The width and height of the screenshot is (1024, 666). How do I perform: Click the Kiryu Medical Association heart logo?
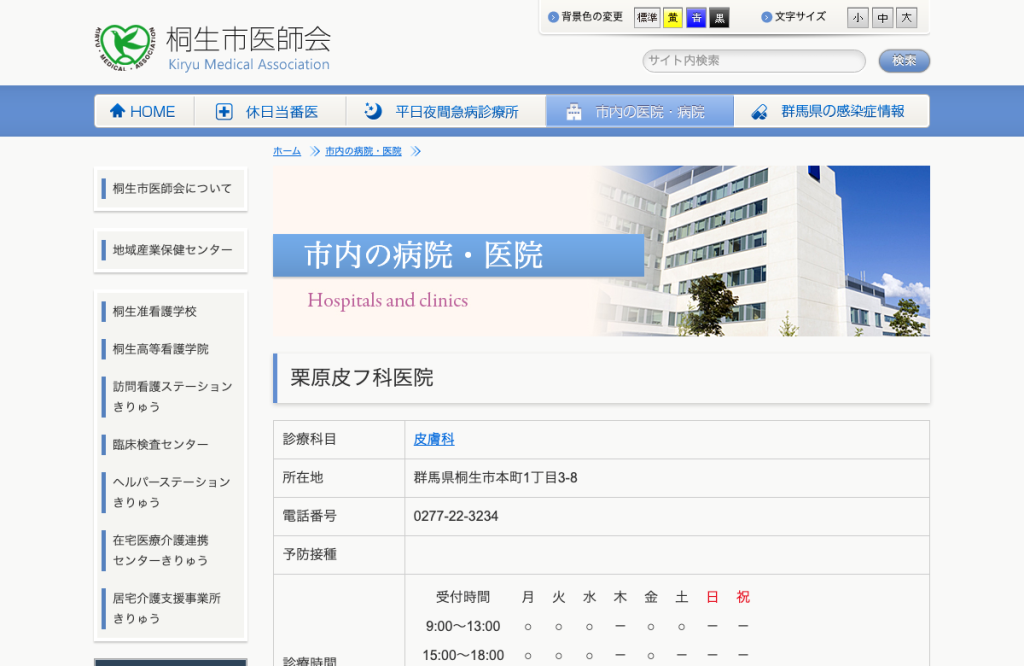pos(126,48)
